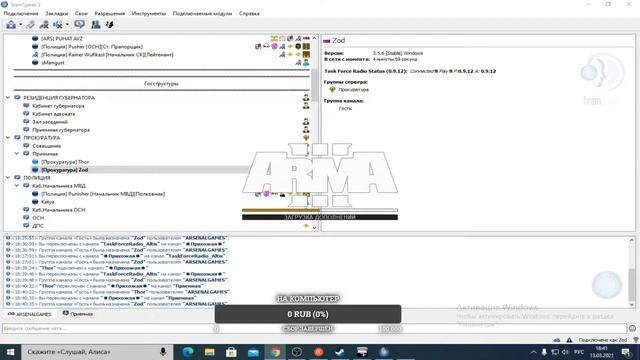640x360 pixels.
Task: Open Steam from the taskbar
Action: tap(340, 352)
